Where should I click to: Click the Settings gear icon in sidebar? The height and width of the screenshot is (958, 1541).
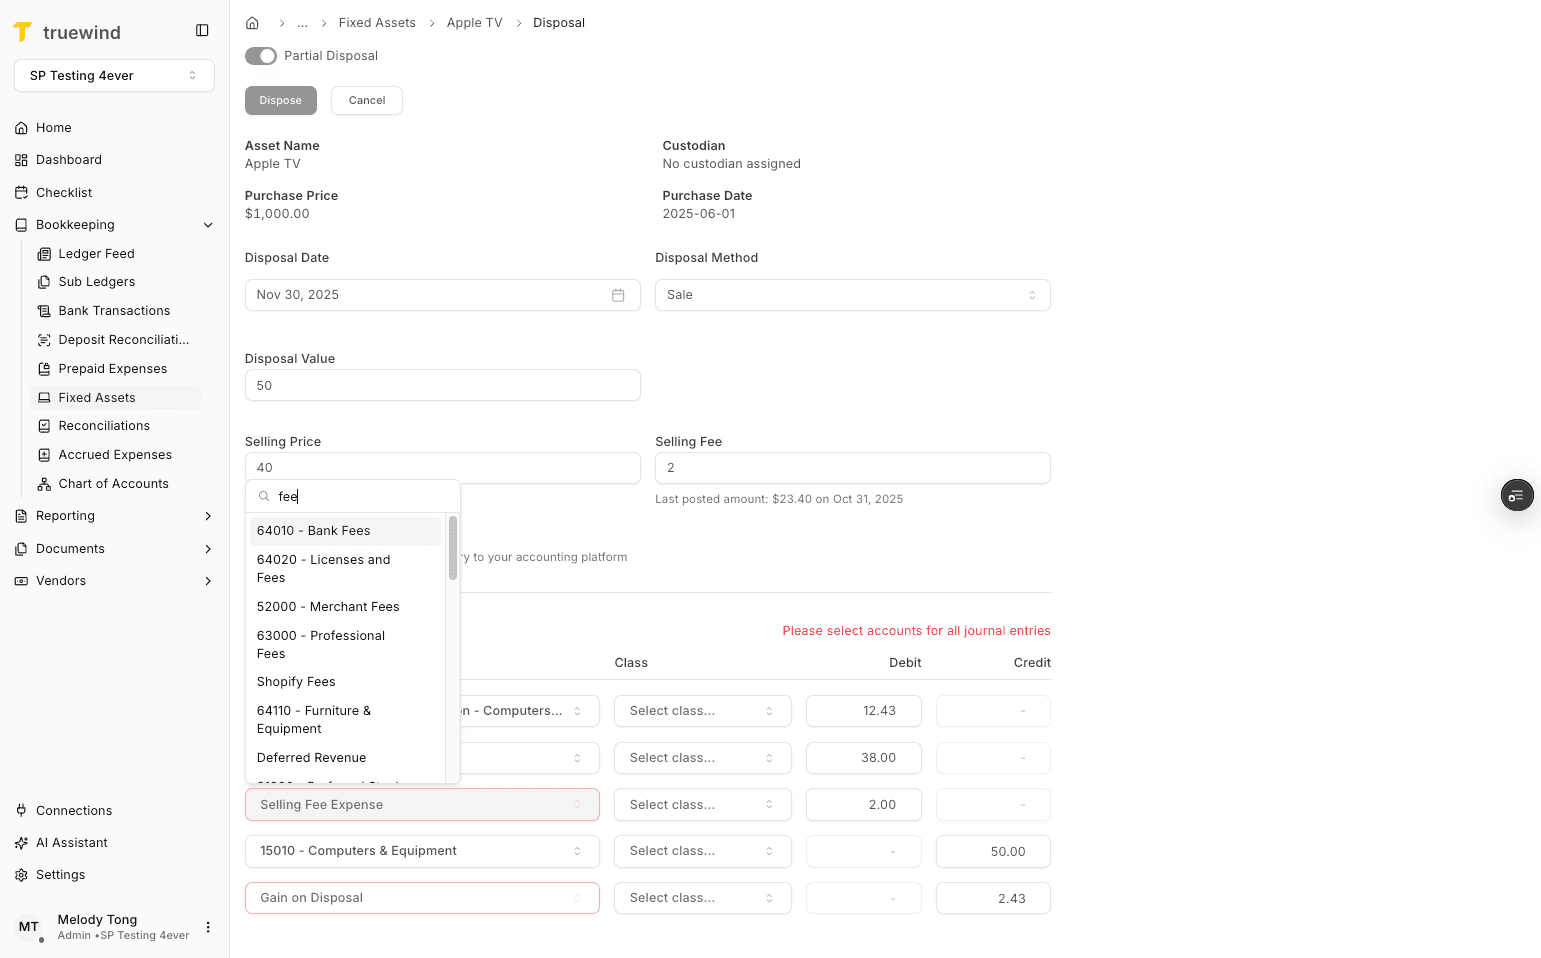22,874
